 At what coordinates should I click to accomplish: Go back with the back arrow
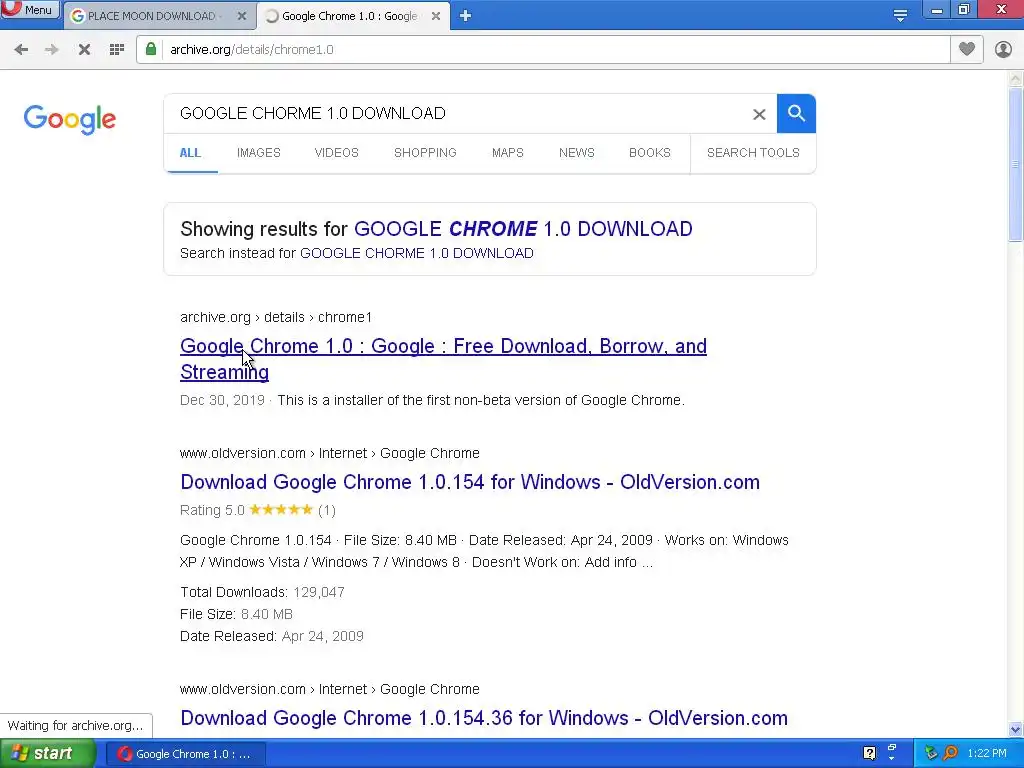click(21, 50)
